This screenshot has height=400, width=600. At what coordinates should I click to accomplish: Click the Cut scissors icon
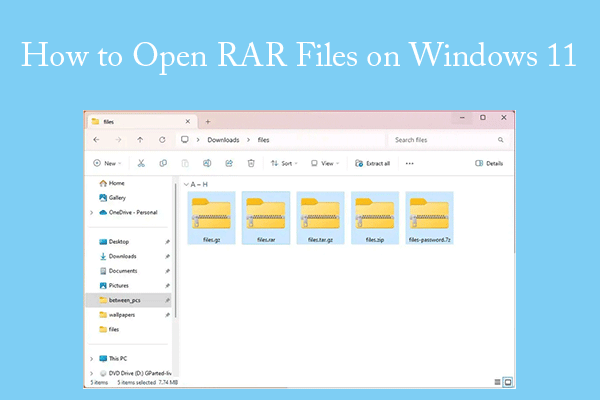pos(141,163)
